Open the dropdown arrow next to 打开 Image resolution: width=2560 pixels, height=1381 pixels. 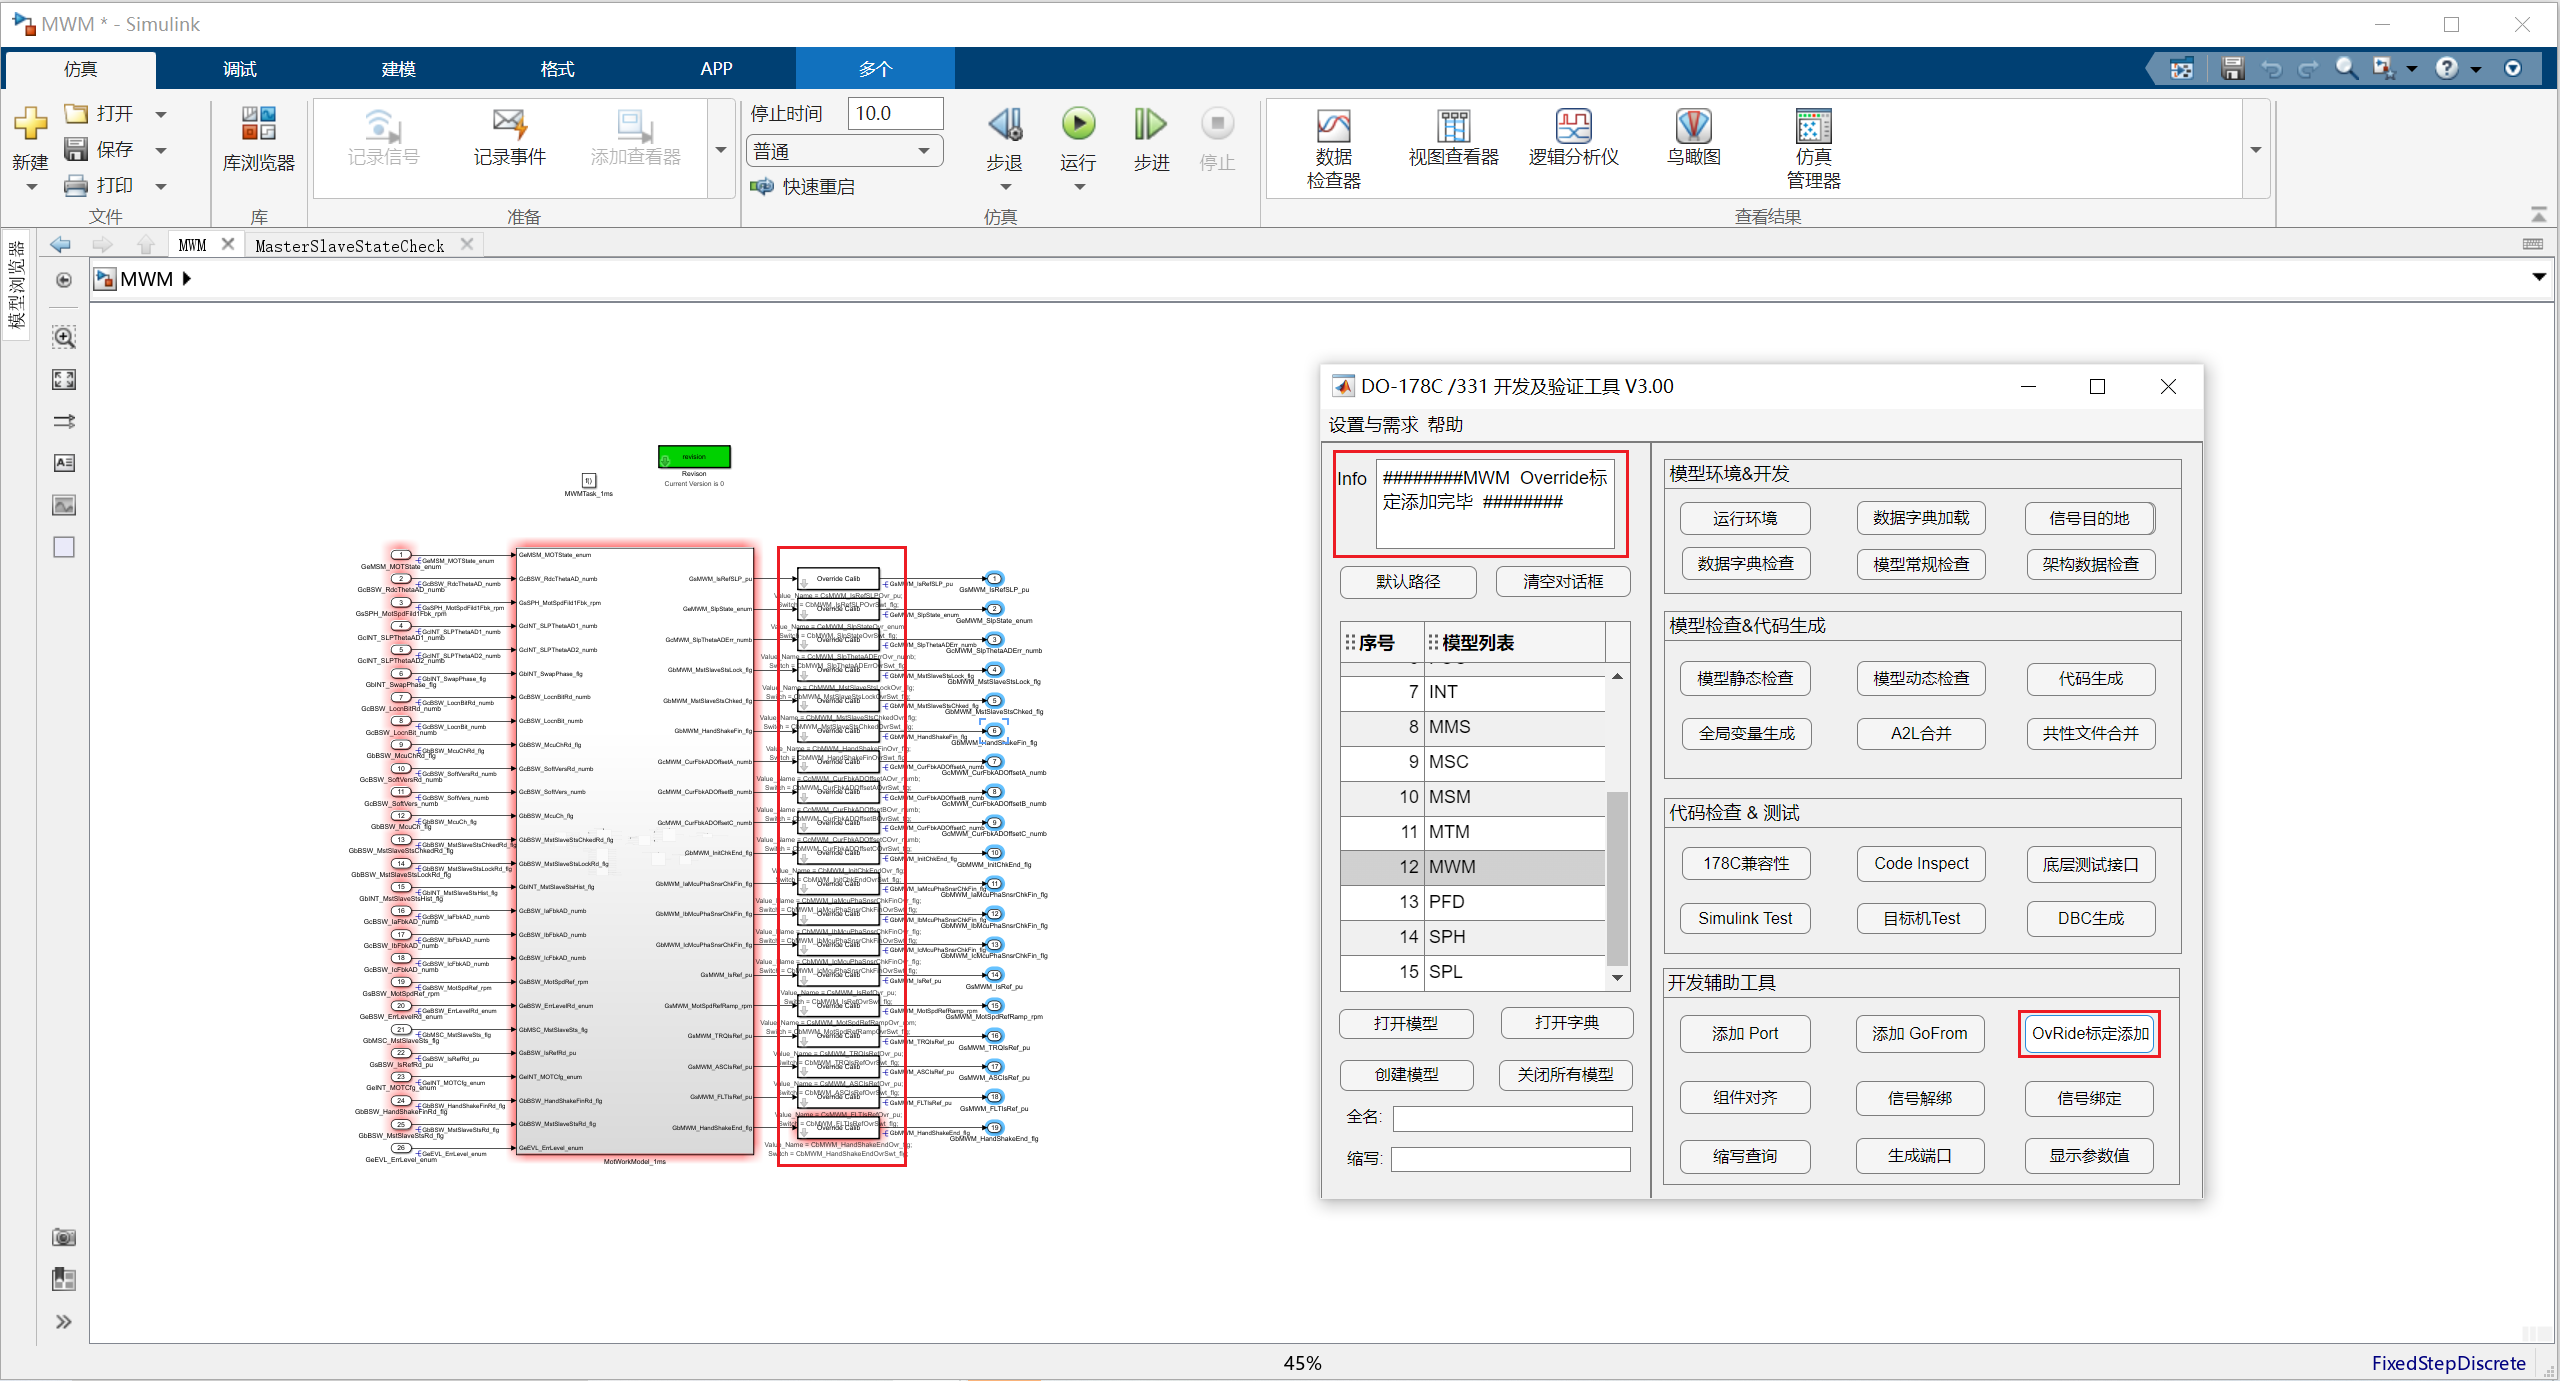161,114
